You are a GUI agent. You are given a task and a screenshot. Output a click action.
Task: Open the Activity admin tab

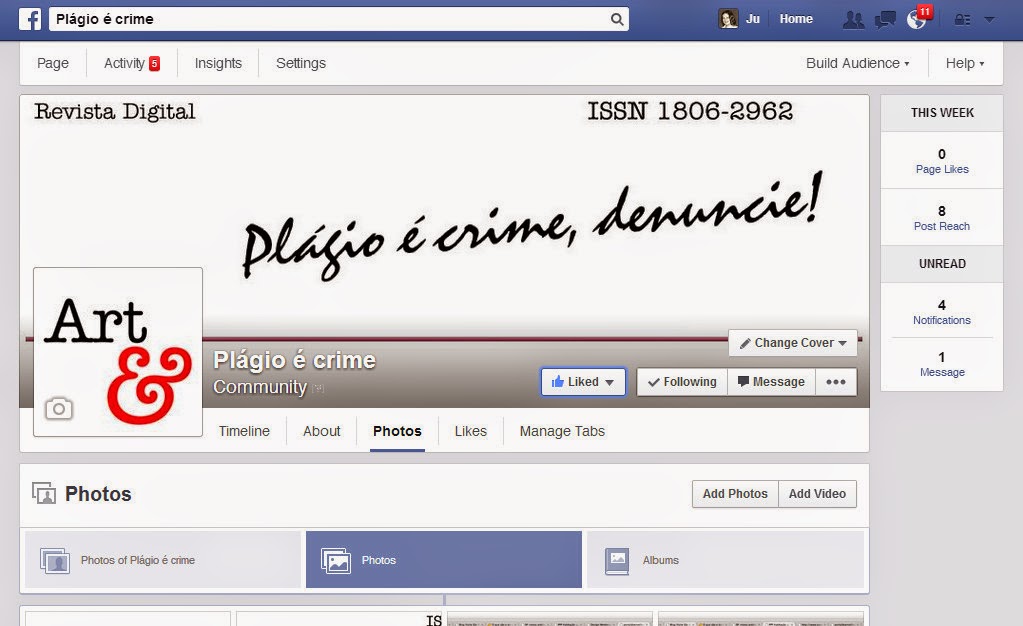[124, 63]
